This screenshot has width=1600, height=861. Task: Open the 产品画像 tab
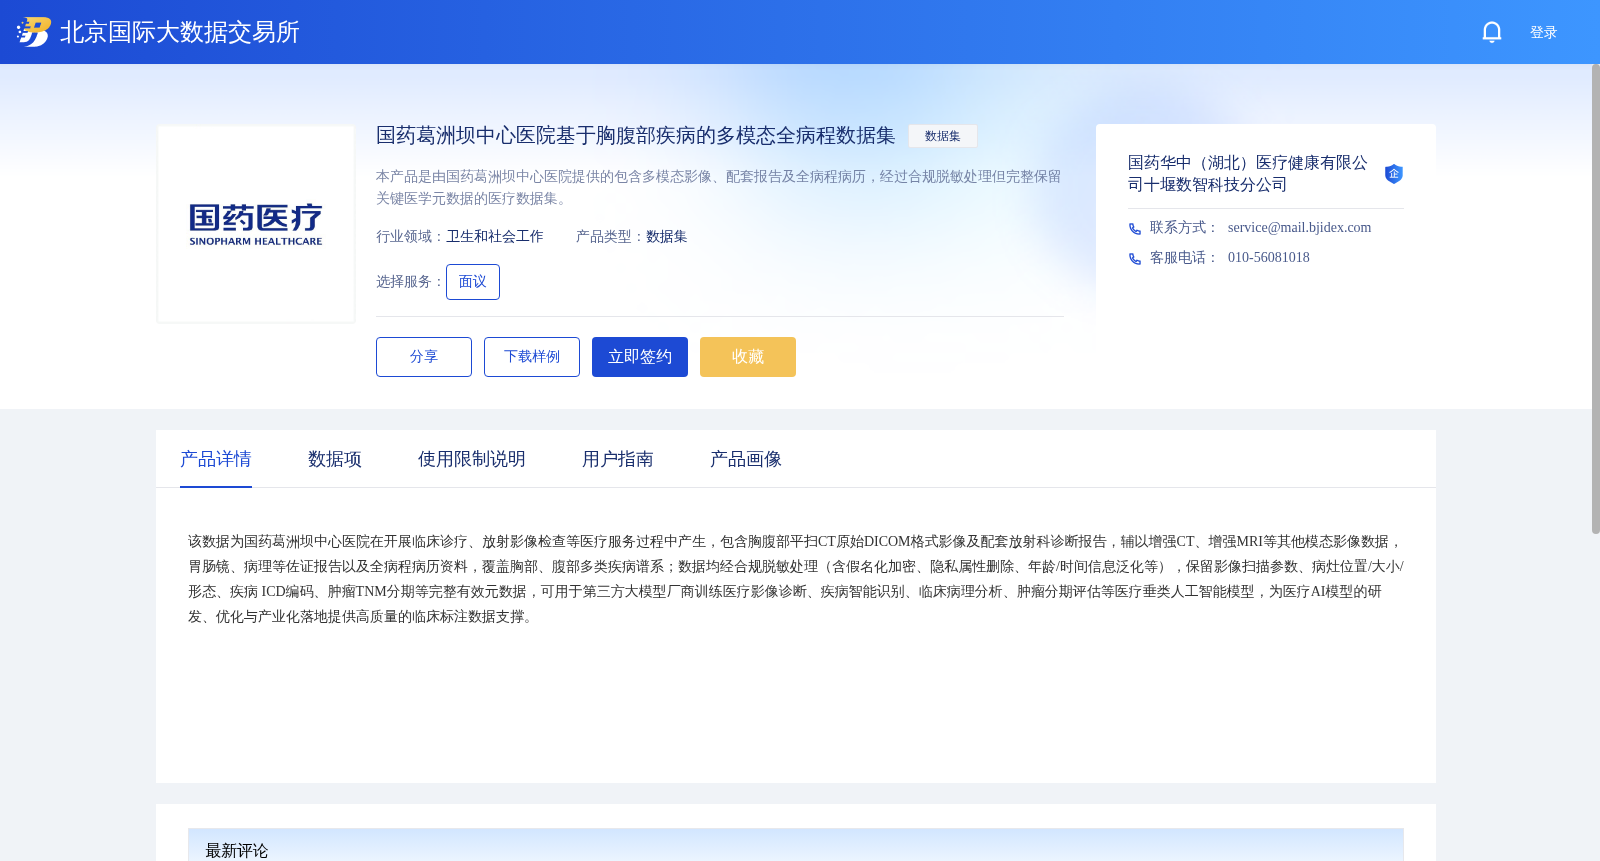[746, 459]
